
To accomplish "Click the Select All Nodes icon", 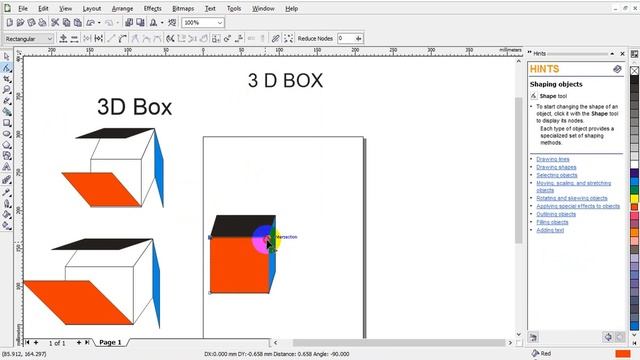I will click(x=288, y=38).
